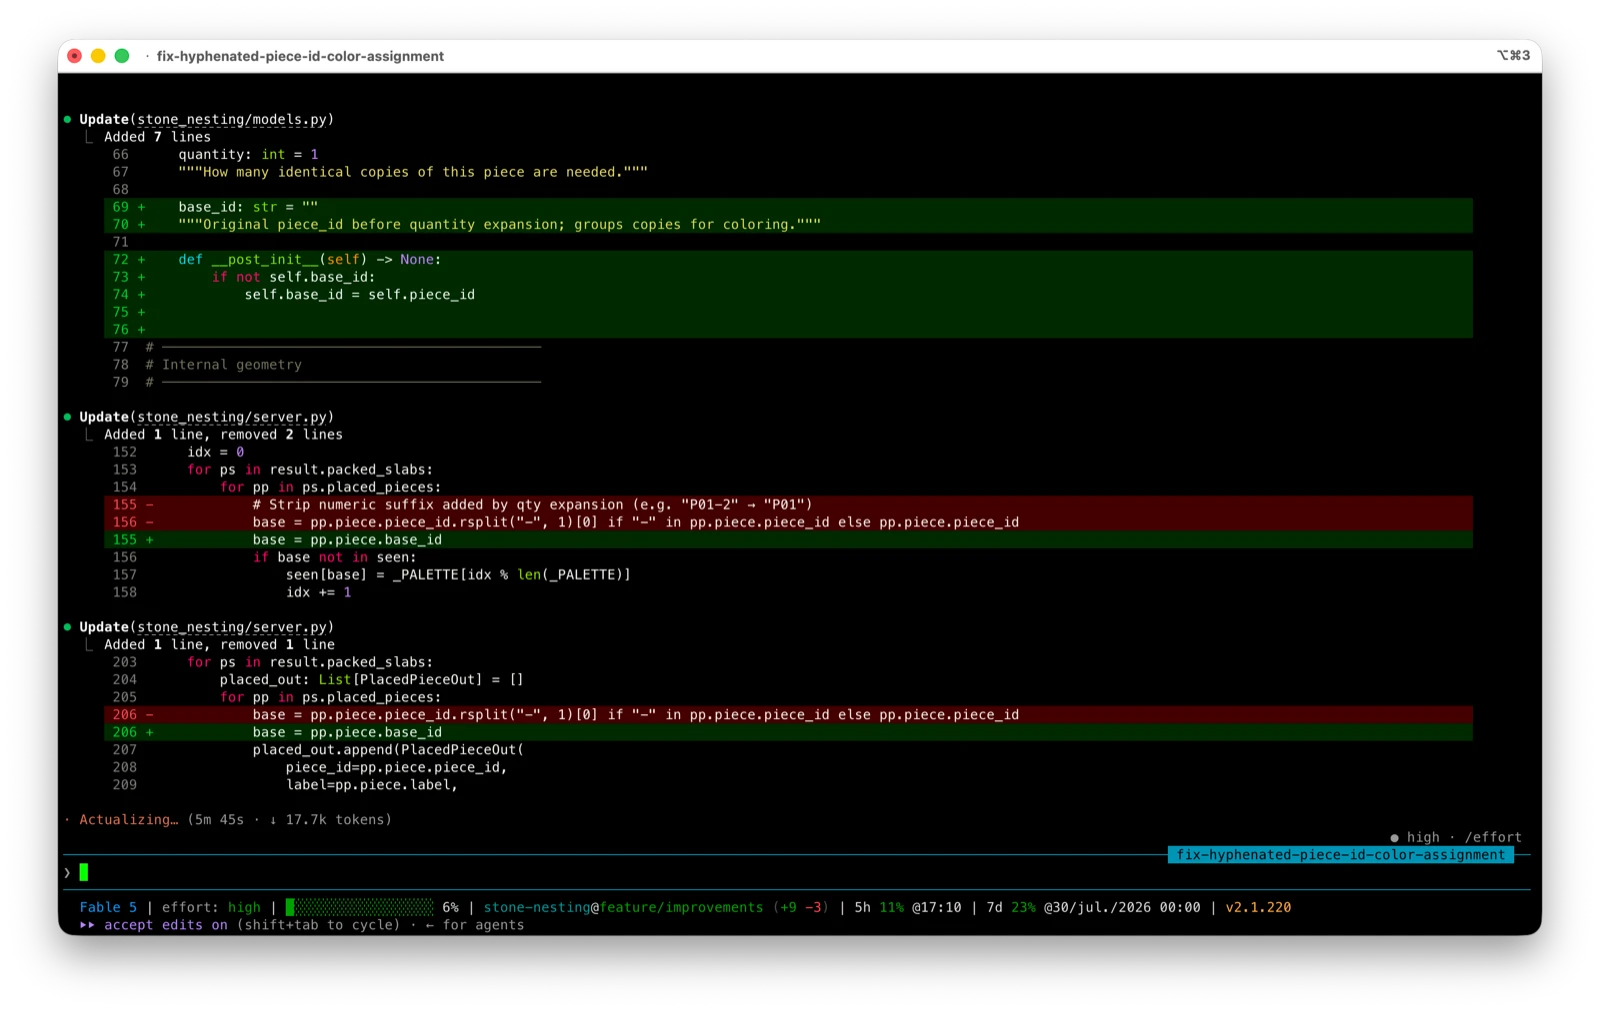Click the '5h 11% @17:10' usage limit entry
The image size is (1600, 1012).
point(907,908)
